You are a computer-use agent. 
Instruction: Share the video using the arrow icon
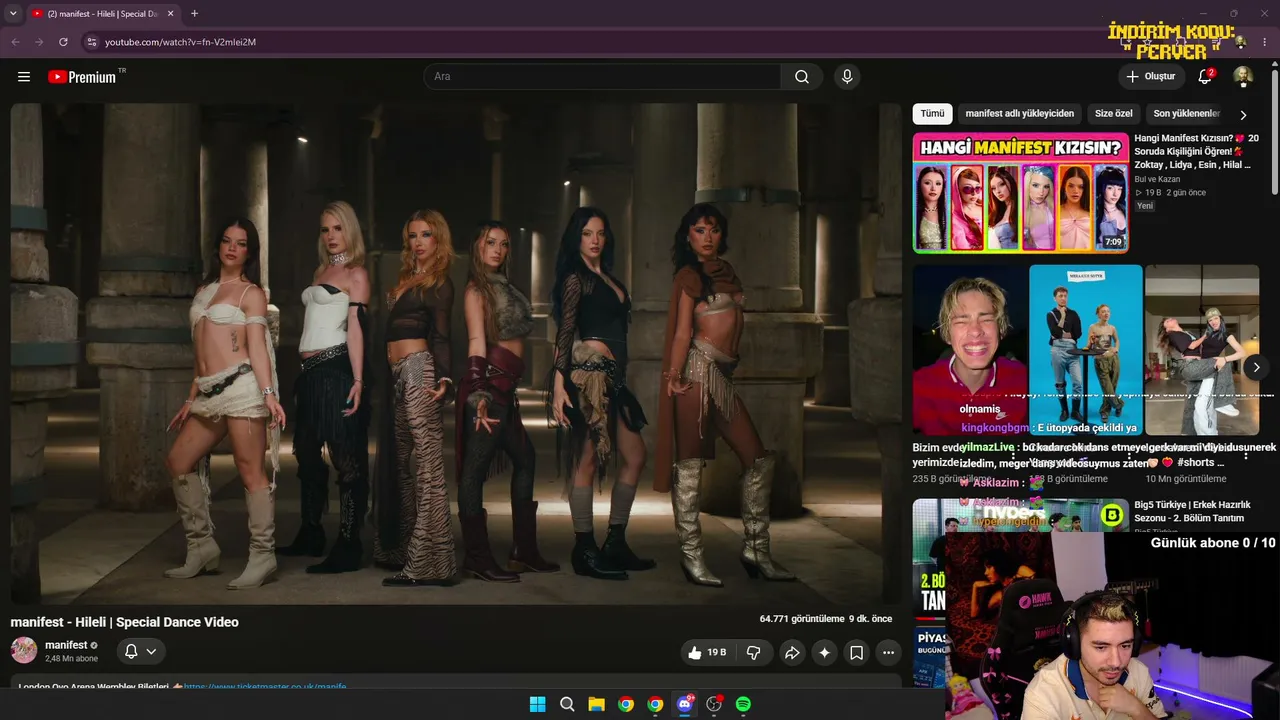(792, 653)
